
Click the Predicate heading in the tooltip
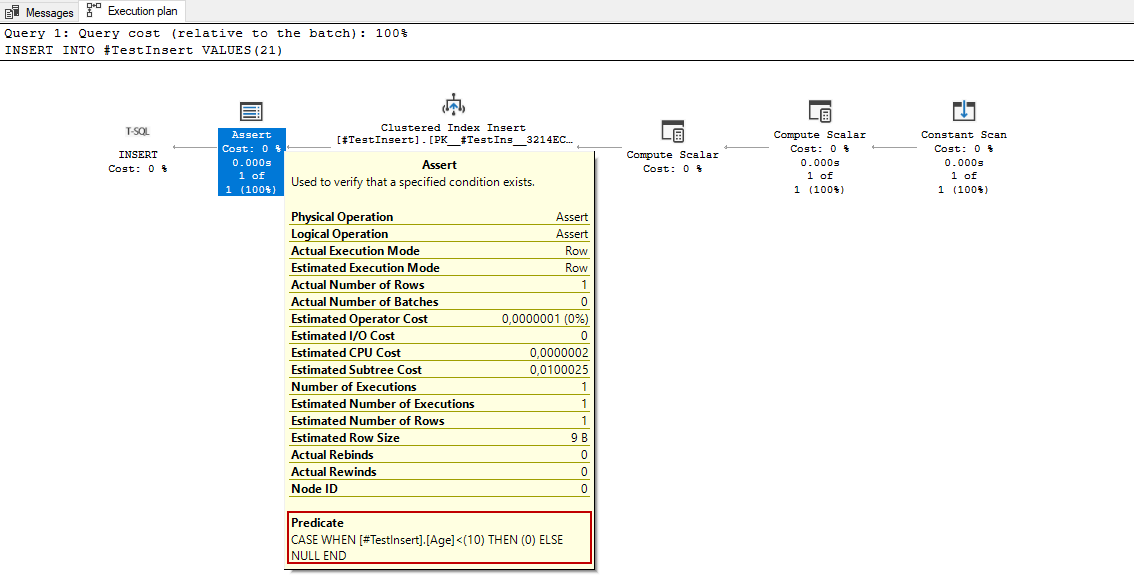point(317,523)
